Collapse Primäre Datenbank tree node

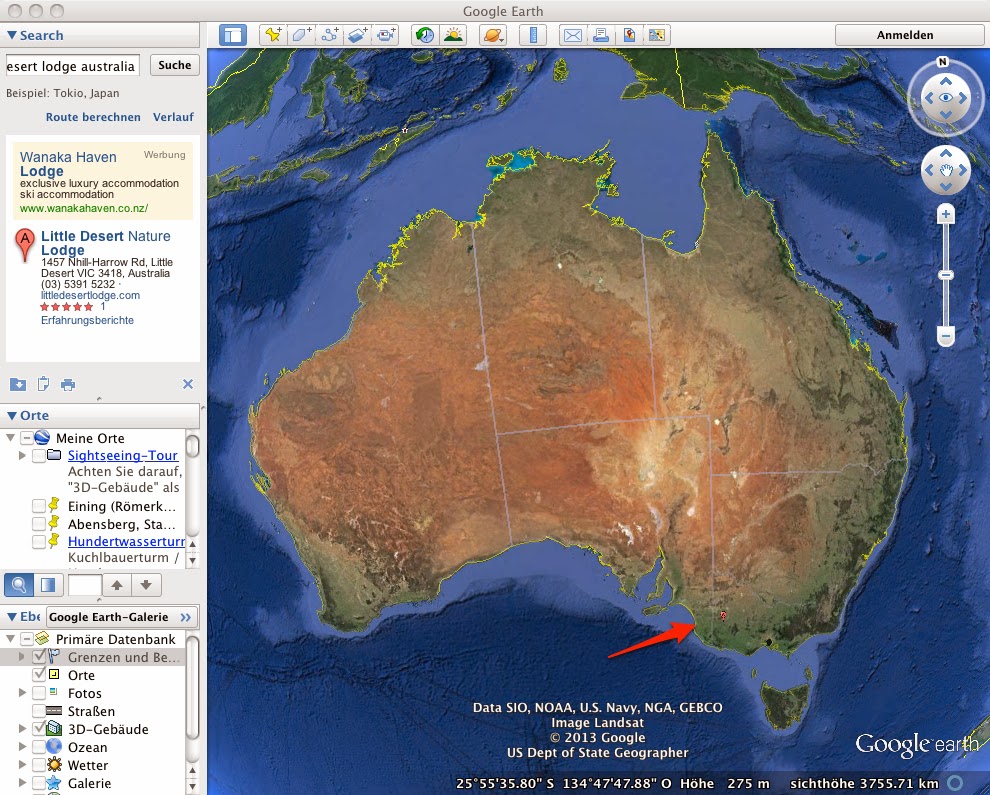click(10, 638)
